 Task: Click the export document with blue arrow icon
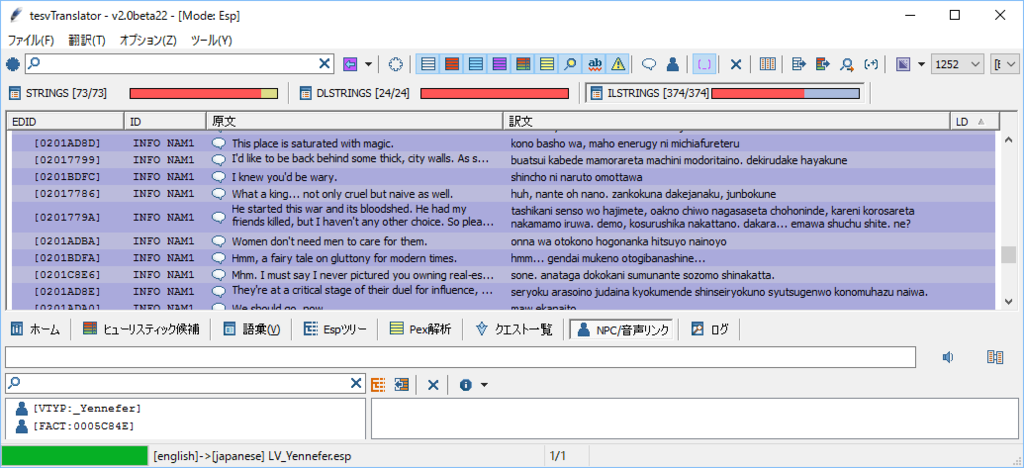[799, 64]
